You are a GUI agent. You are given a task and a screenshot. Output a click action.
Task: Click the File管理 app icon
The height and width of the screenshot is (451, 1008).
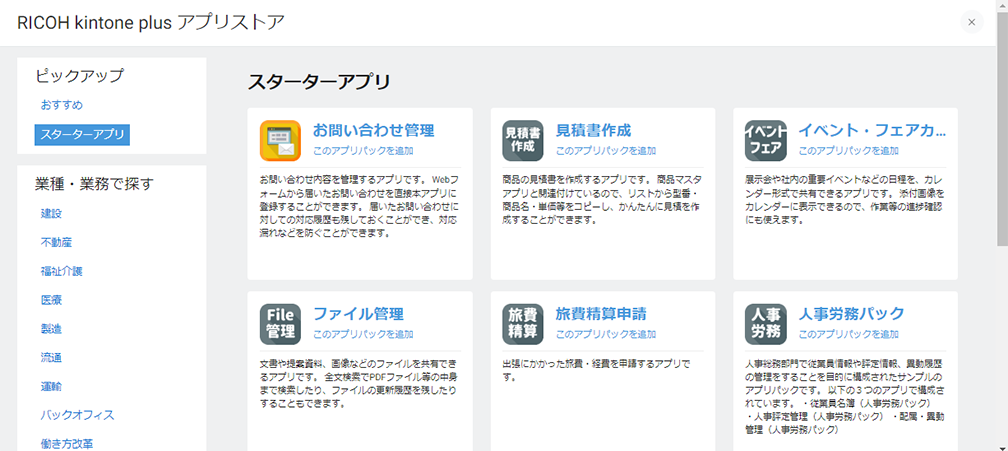tap(280, 323)
